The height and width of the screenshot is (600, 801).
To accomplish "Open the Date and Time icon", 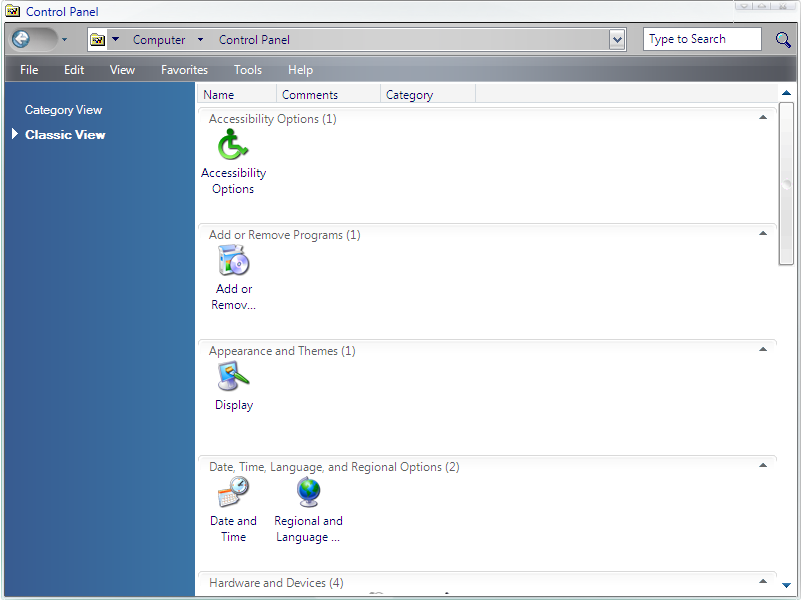I will point(233,492).
